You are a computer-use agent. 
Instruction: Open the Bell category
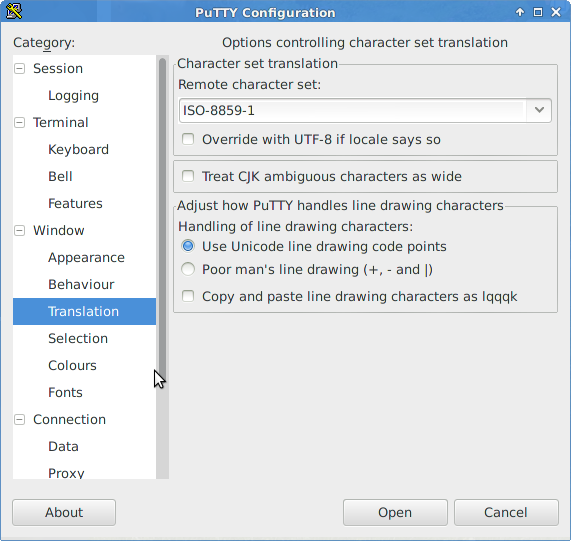click(x=60, y=176)
